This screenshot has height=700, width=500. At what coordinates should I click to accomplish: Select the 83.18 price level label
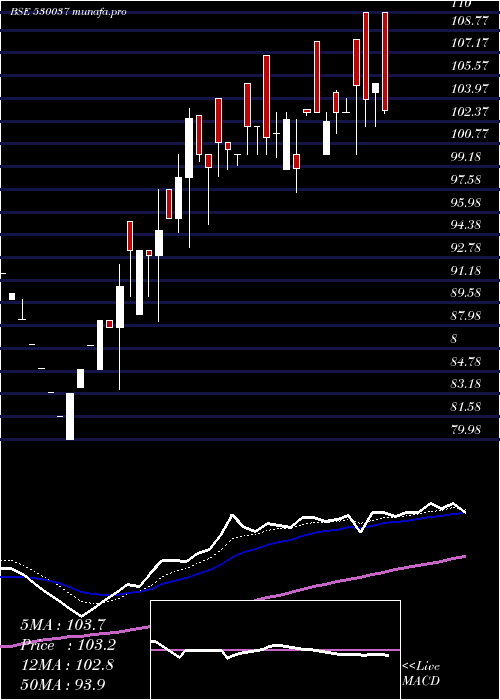pos(466,384)
